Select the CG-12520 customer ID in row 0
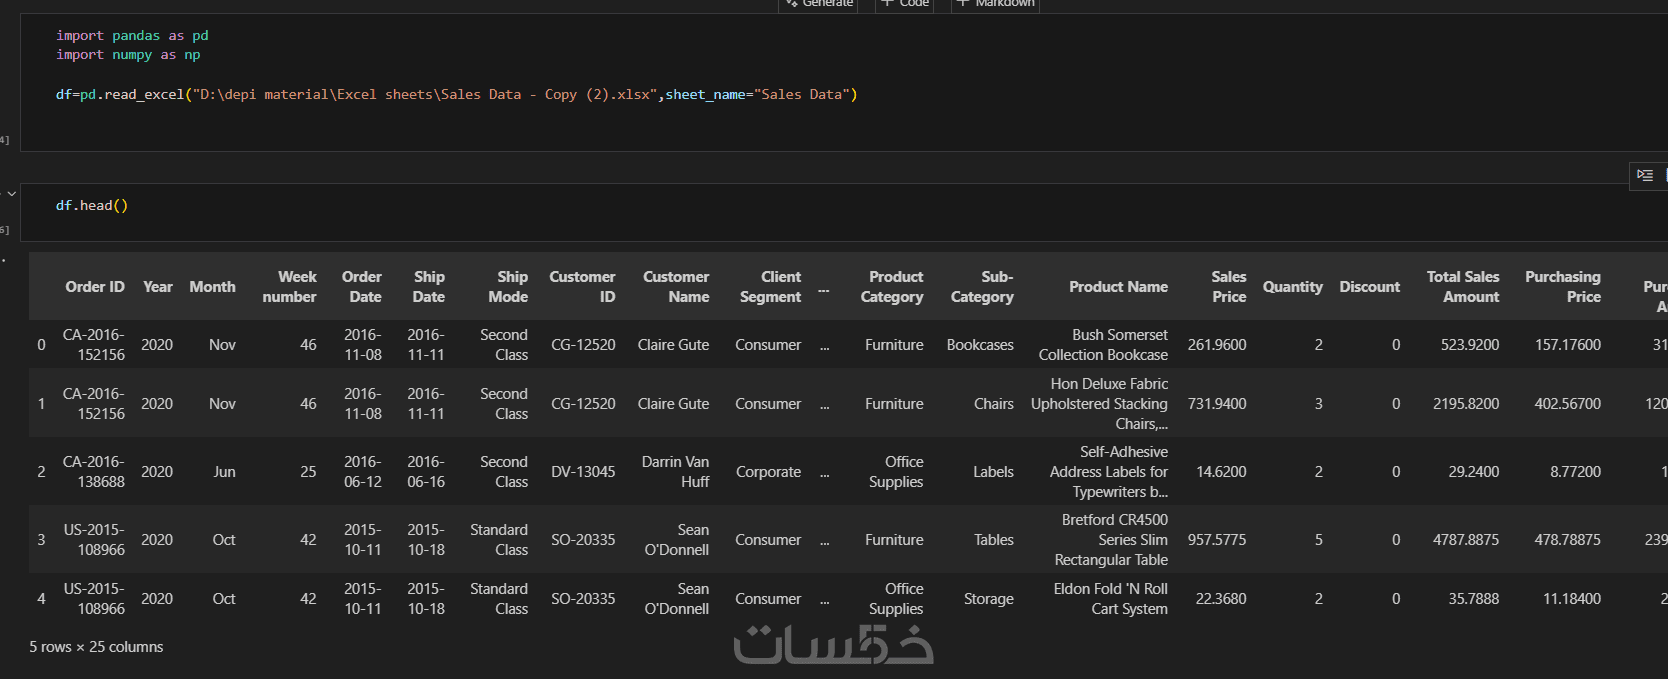Screen dimensions: 1668x679 tap(583, 345)
